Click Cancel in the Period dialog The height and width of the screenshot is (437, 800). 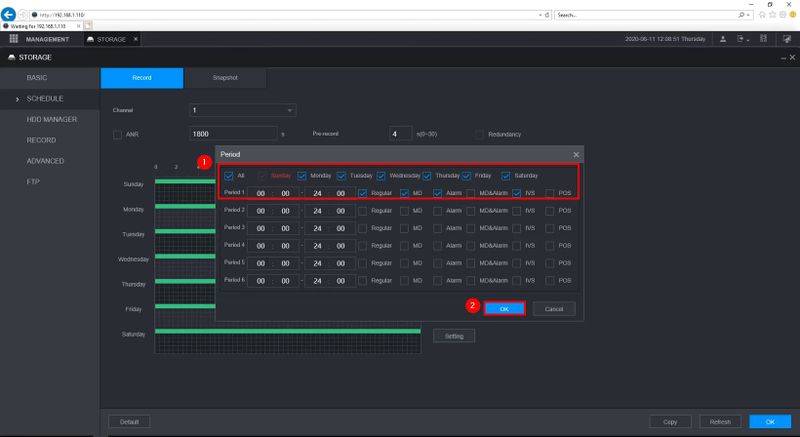(x=554, y=309)
